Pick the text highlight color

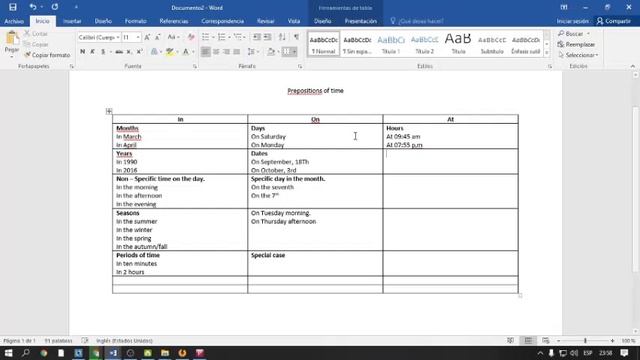(x=169, y=52)
